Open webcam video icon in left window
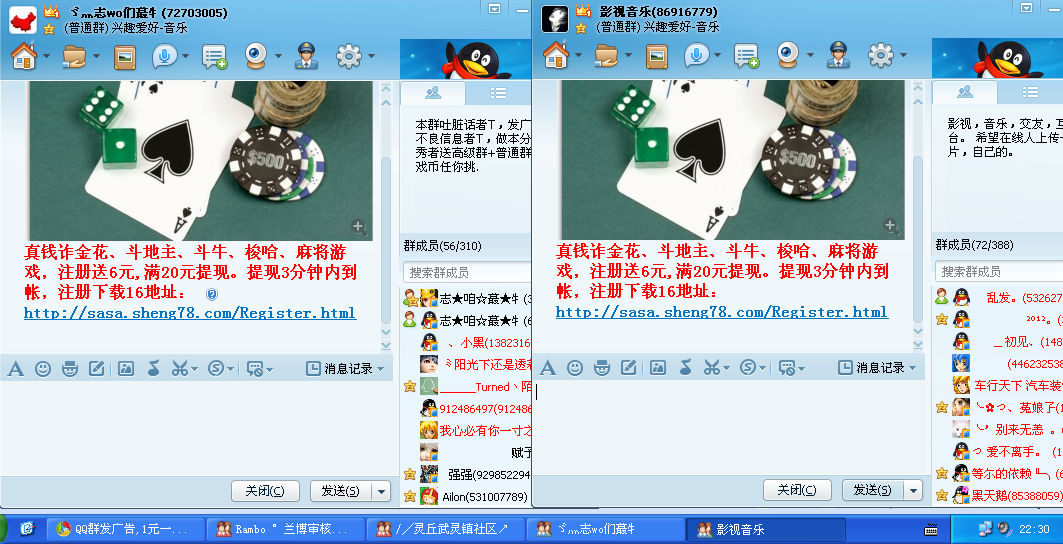1063x544 pixels. [256, 56]
